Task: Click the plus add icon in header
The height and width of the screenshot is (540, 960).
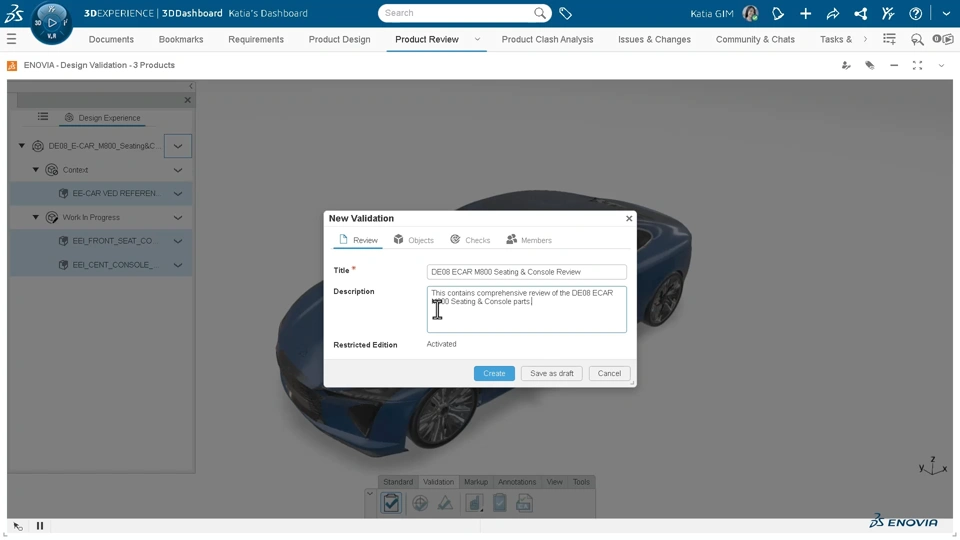Action: click(805, 13)
